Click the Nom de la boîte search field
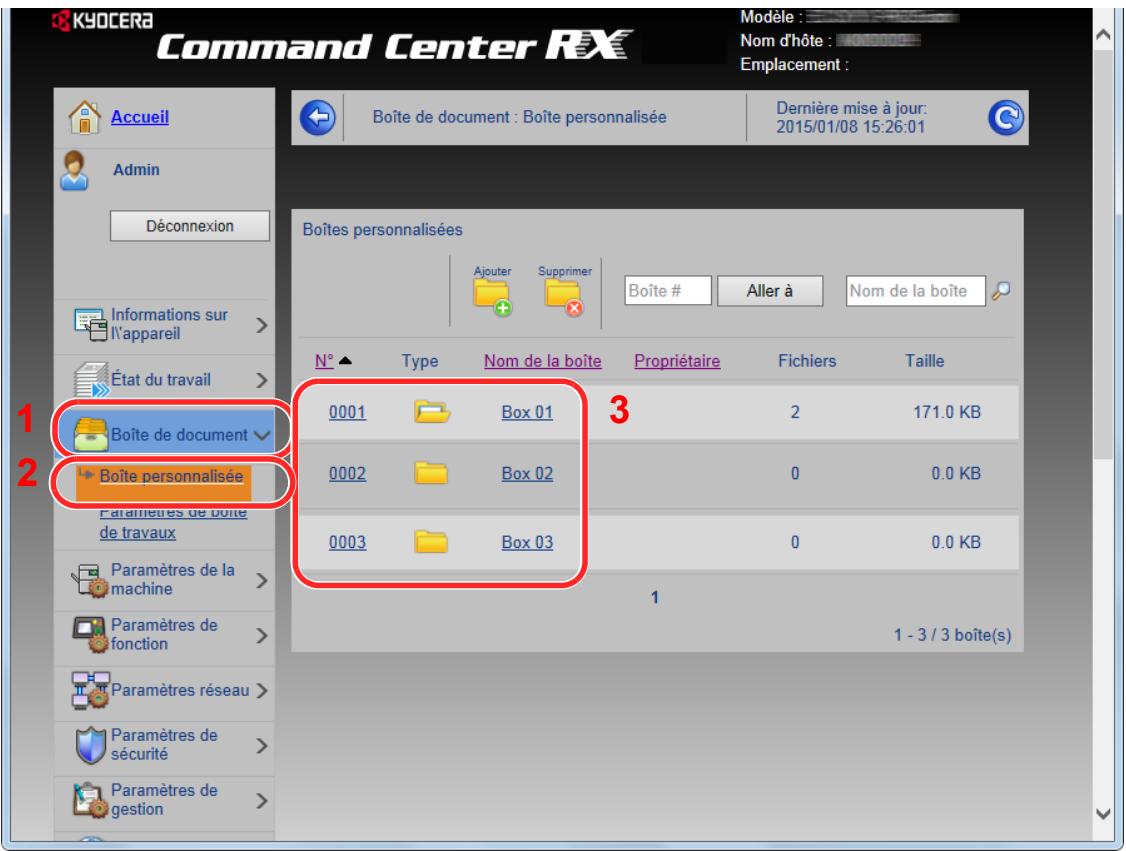1126x851 pixels. click(x=916, y=291)
